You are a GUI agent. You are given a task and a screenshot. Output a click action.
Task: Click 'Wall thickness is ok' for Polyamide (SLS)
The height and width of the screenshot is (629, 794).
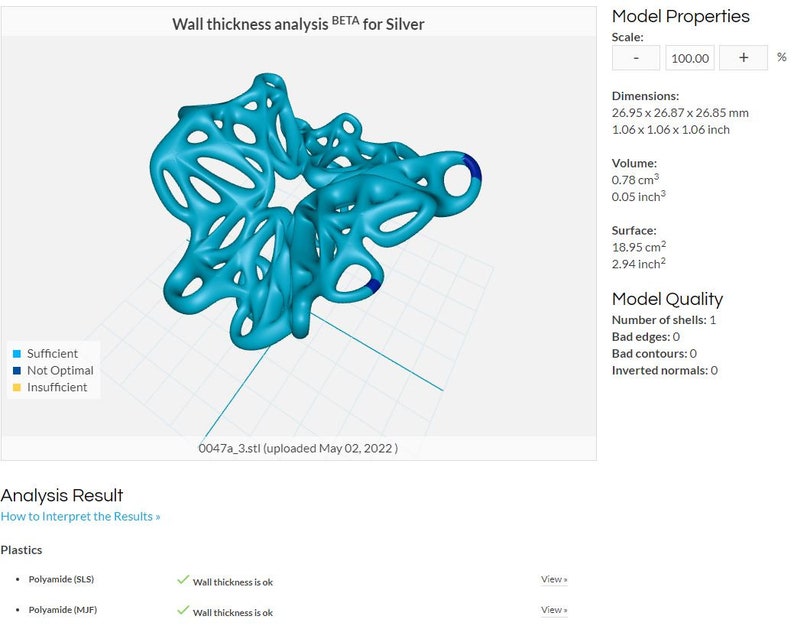coord(232,582)
